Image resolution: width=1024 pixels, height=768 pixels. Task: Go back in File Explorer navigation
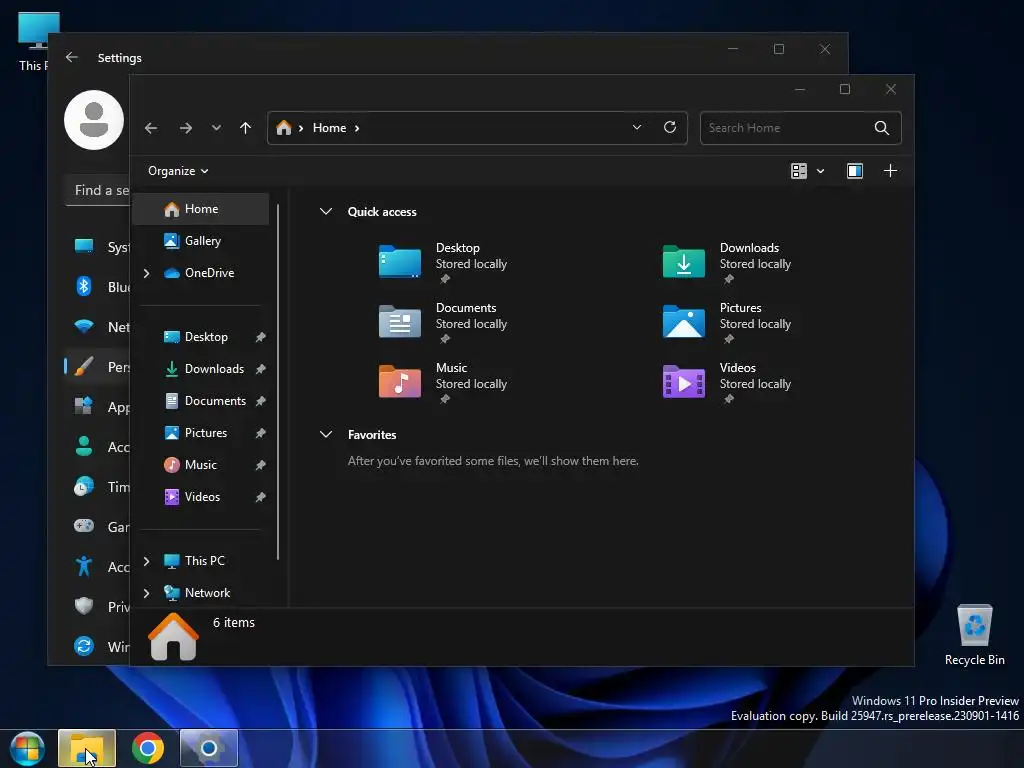click(151, 128)
